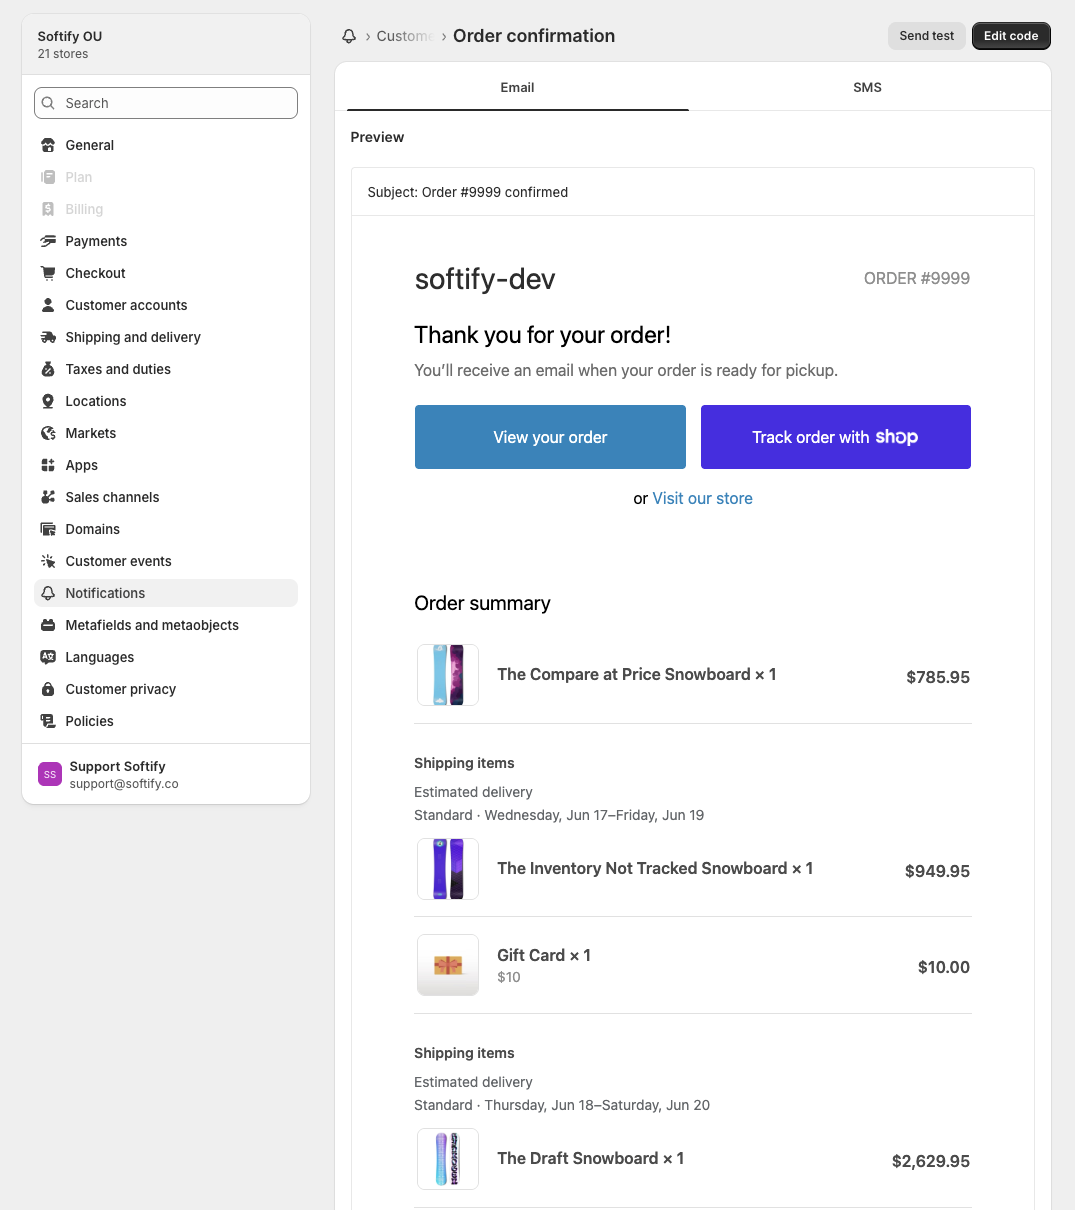Click the softify-dev store name heading
1075x1210 pixels.
(485, 279)
